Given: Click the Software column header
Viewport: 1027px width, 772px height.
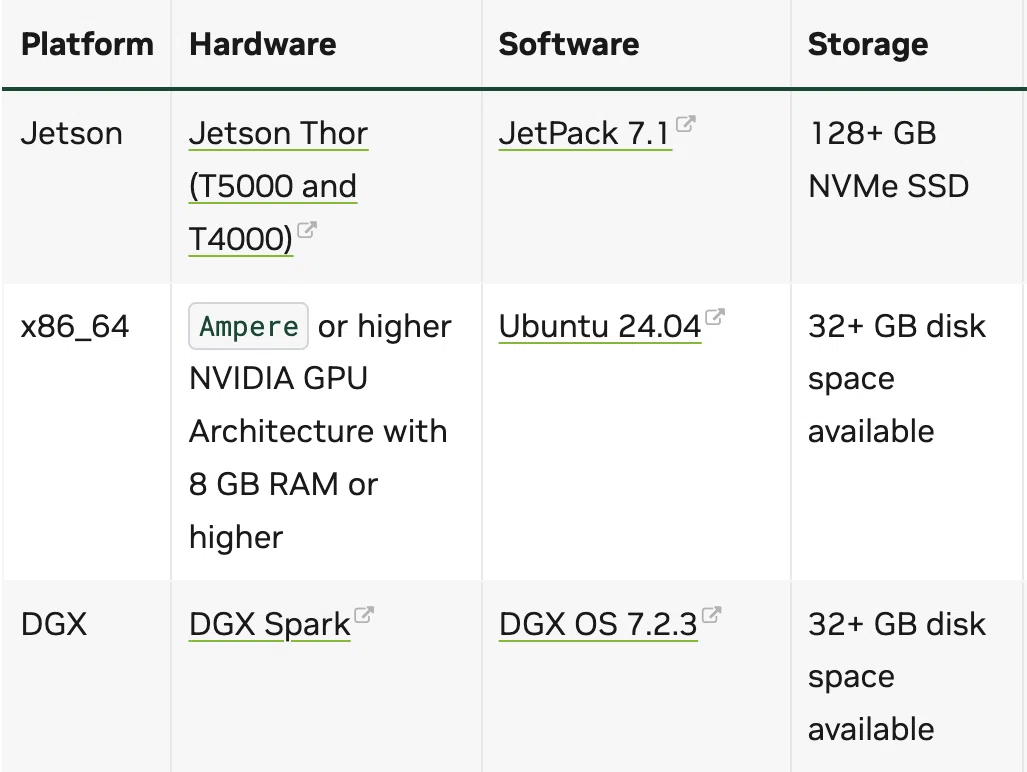Looking at the screenshot, I should click(569, 45).
